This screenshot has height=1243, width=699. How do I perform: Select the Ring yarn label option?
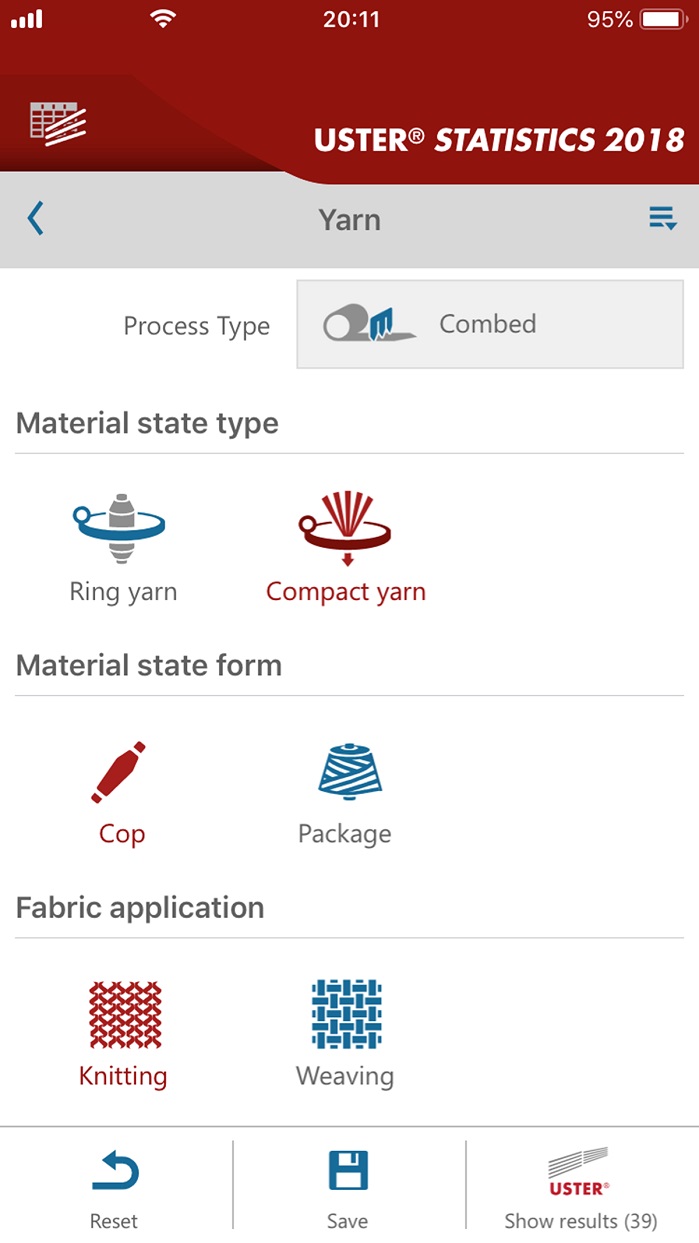pos(123,592)
